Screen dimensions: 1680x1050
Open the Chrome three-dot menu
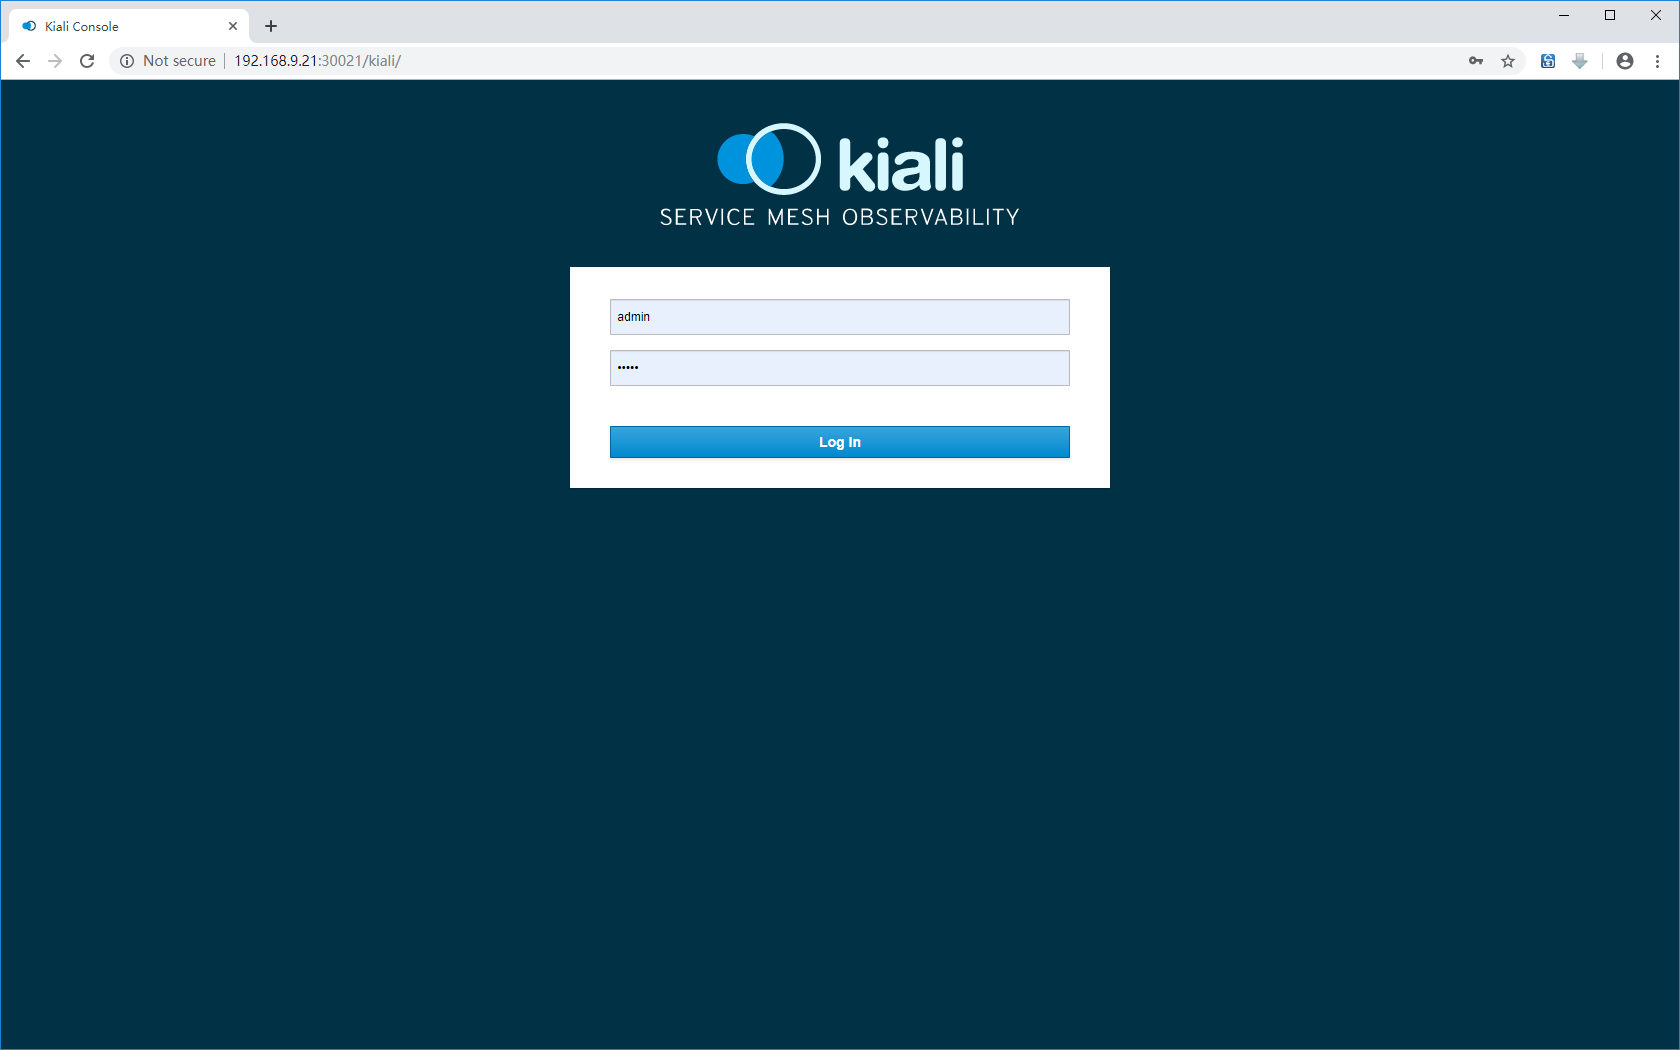tap(1657, 61)
